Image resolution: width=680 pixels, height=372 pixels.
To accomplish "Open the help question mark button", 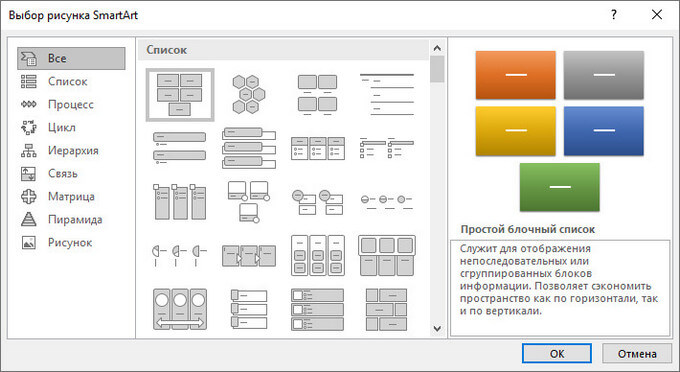I will coord(613,15).
